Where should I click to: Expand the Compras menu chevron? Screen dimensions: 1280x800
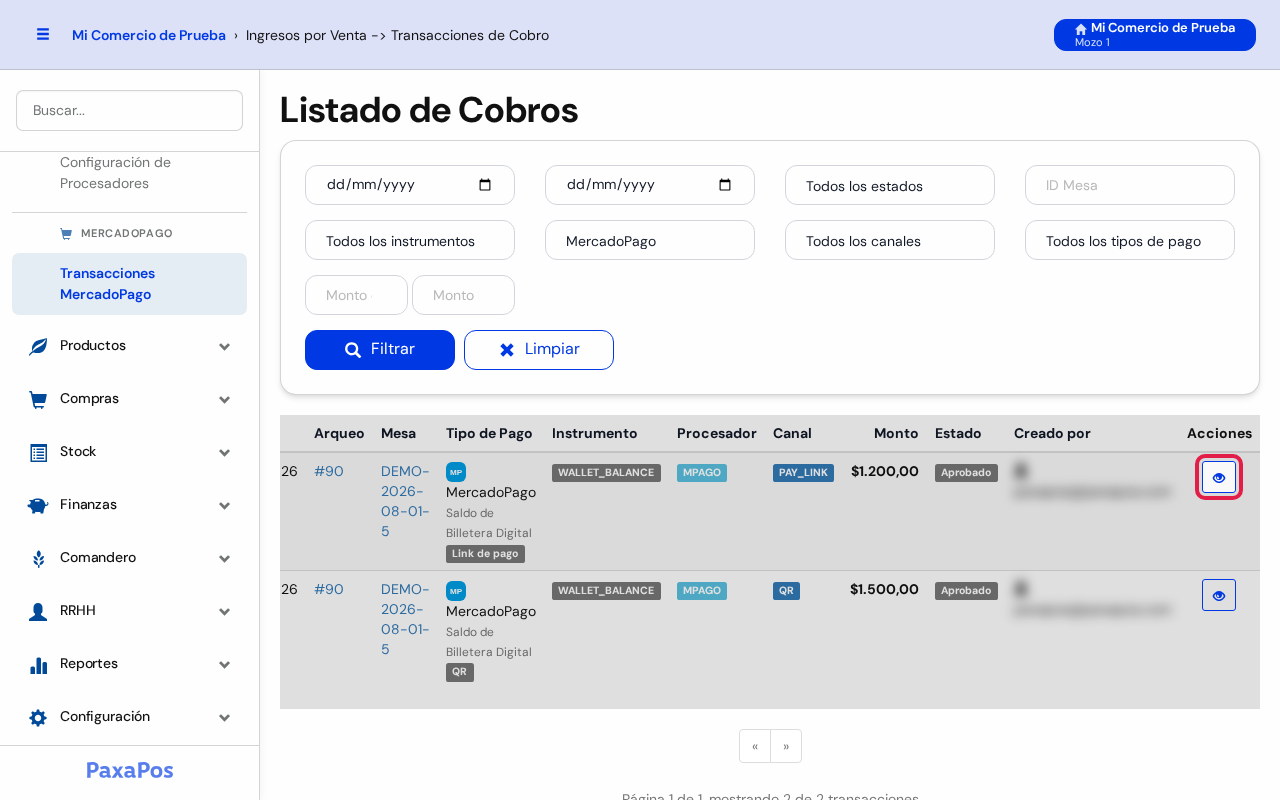pyautogui.click(x=225, y=399)
